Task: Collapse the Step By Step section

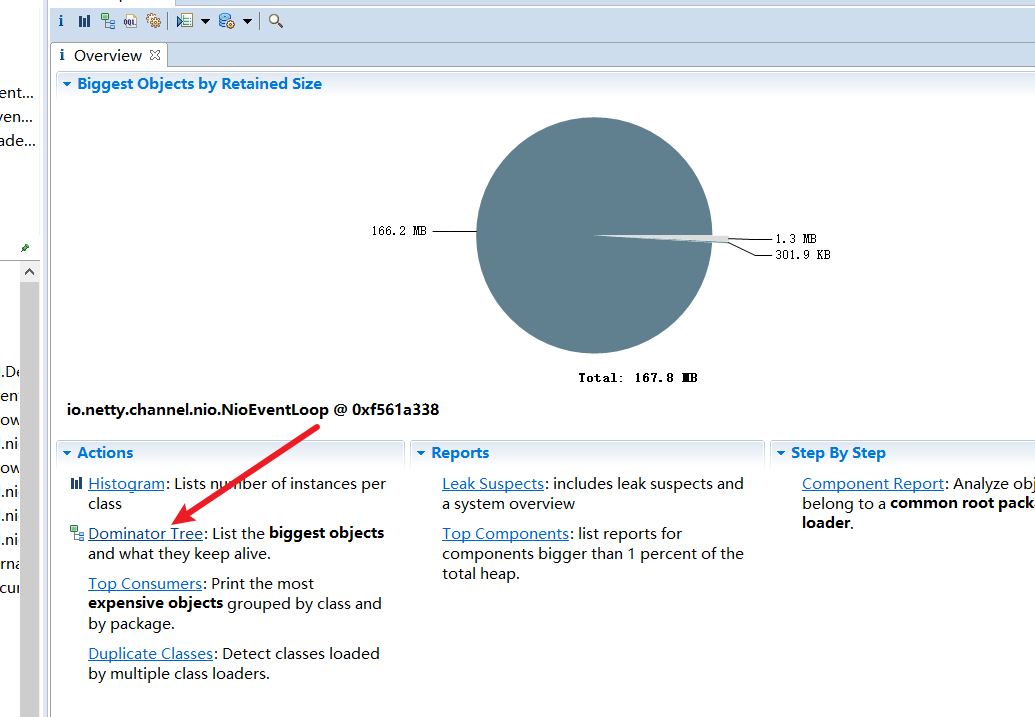Action: click(780, 453)
